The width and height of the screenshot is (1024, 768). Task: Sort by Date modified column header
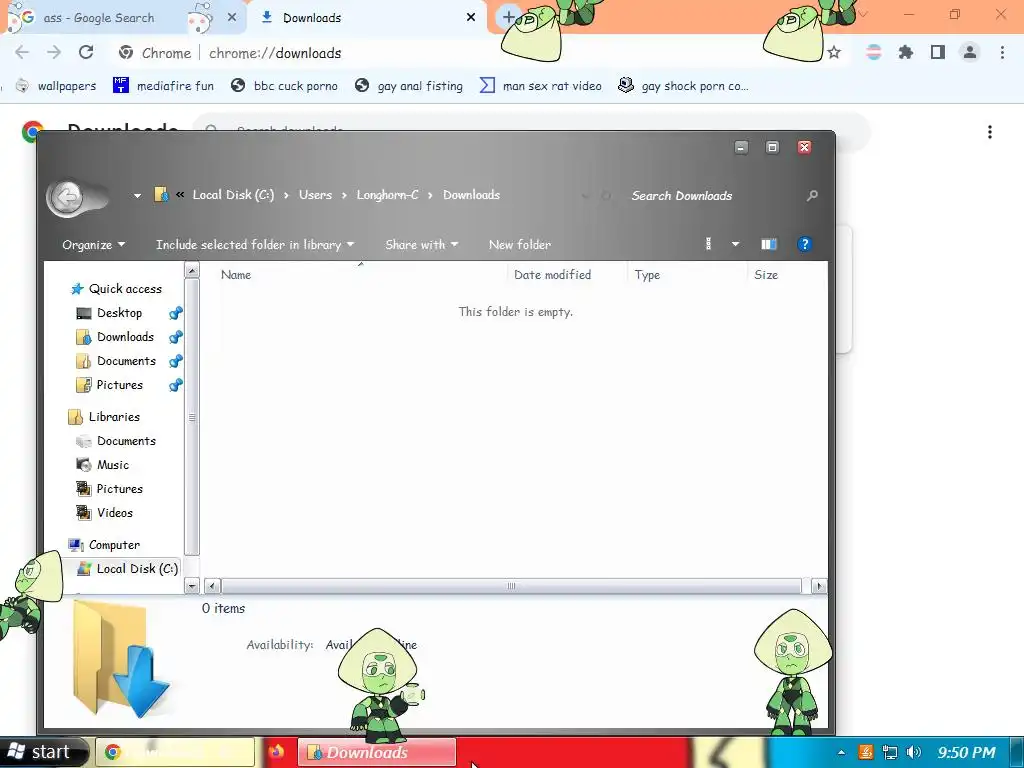tap(567, 274)
